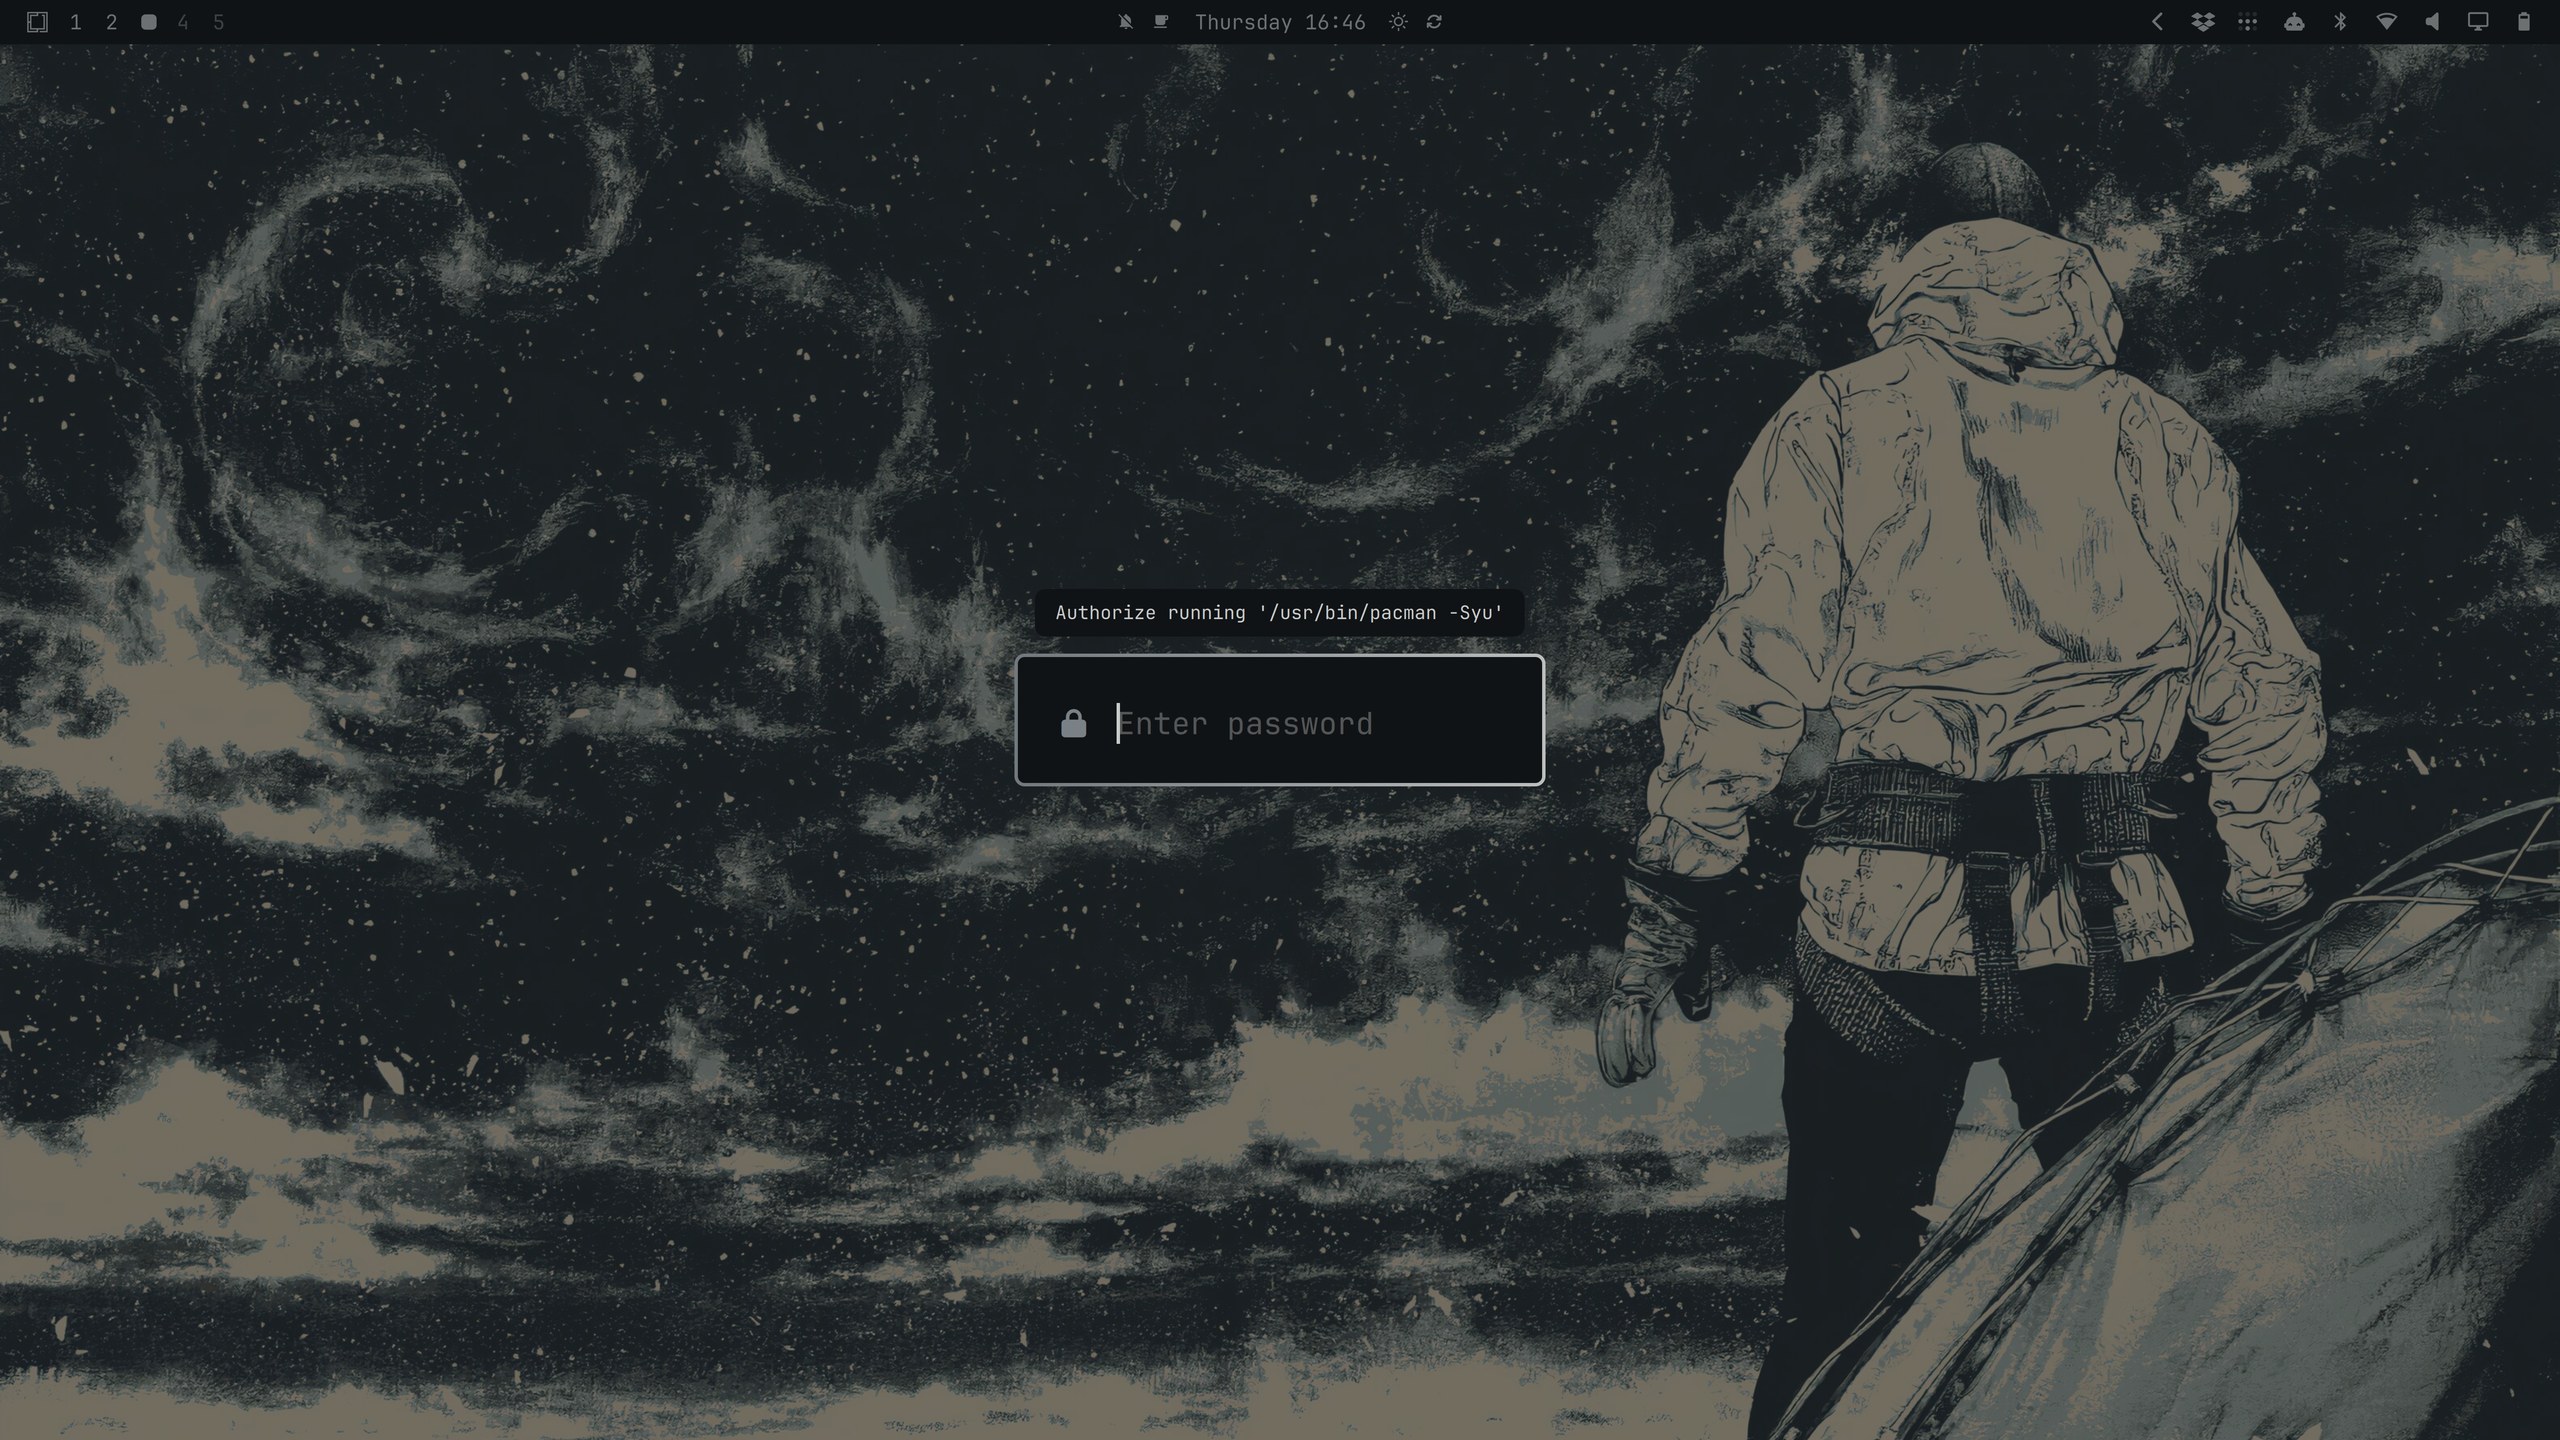Switch to workspace 4
Screen dimensions: 2560x1440
183,22
